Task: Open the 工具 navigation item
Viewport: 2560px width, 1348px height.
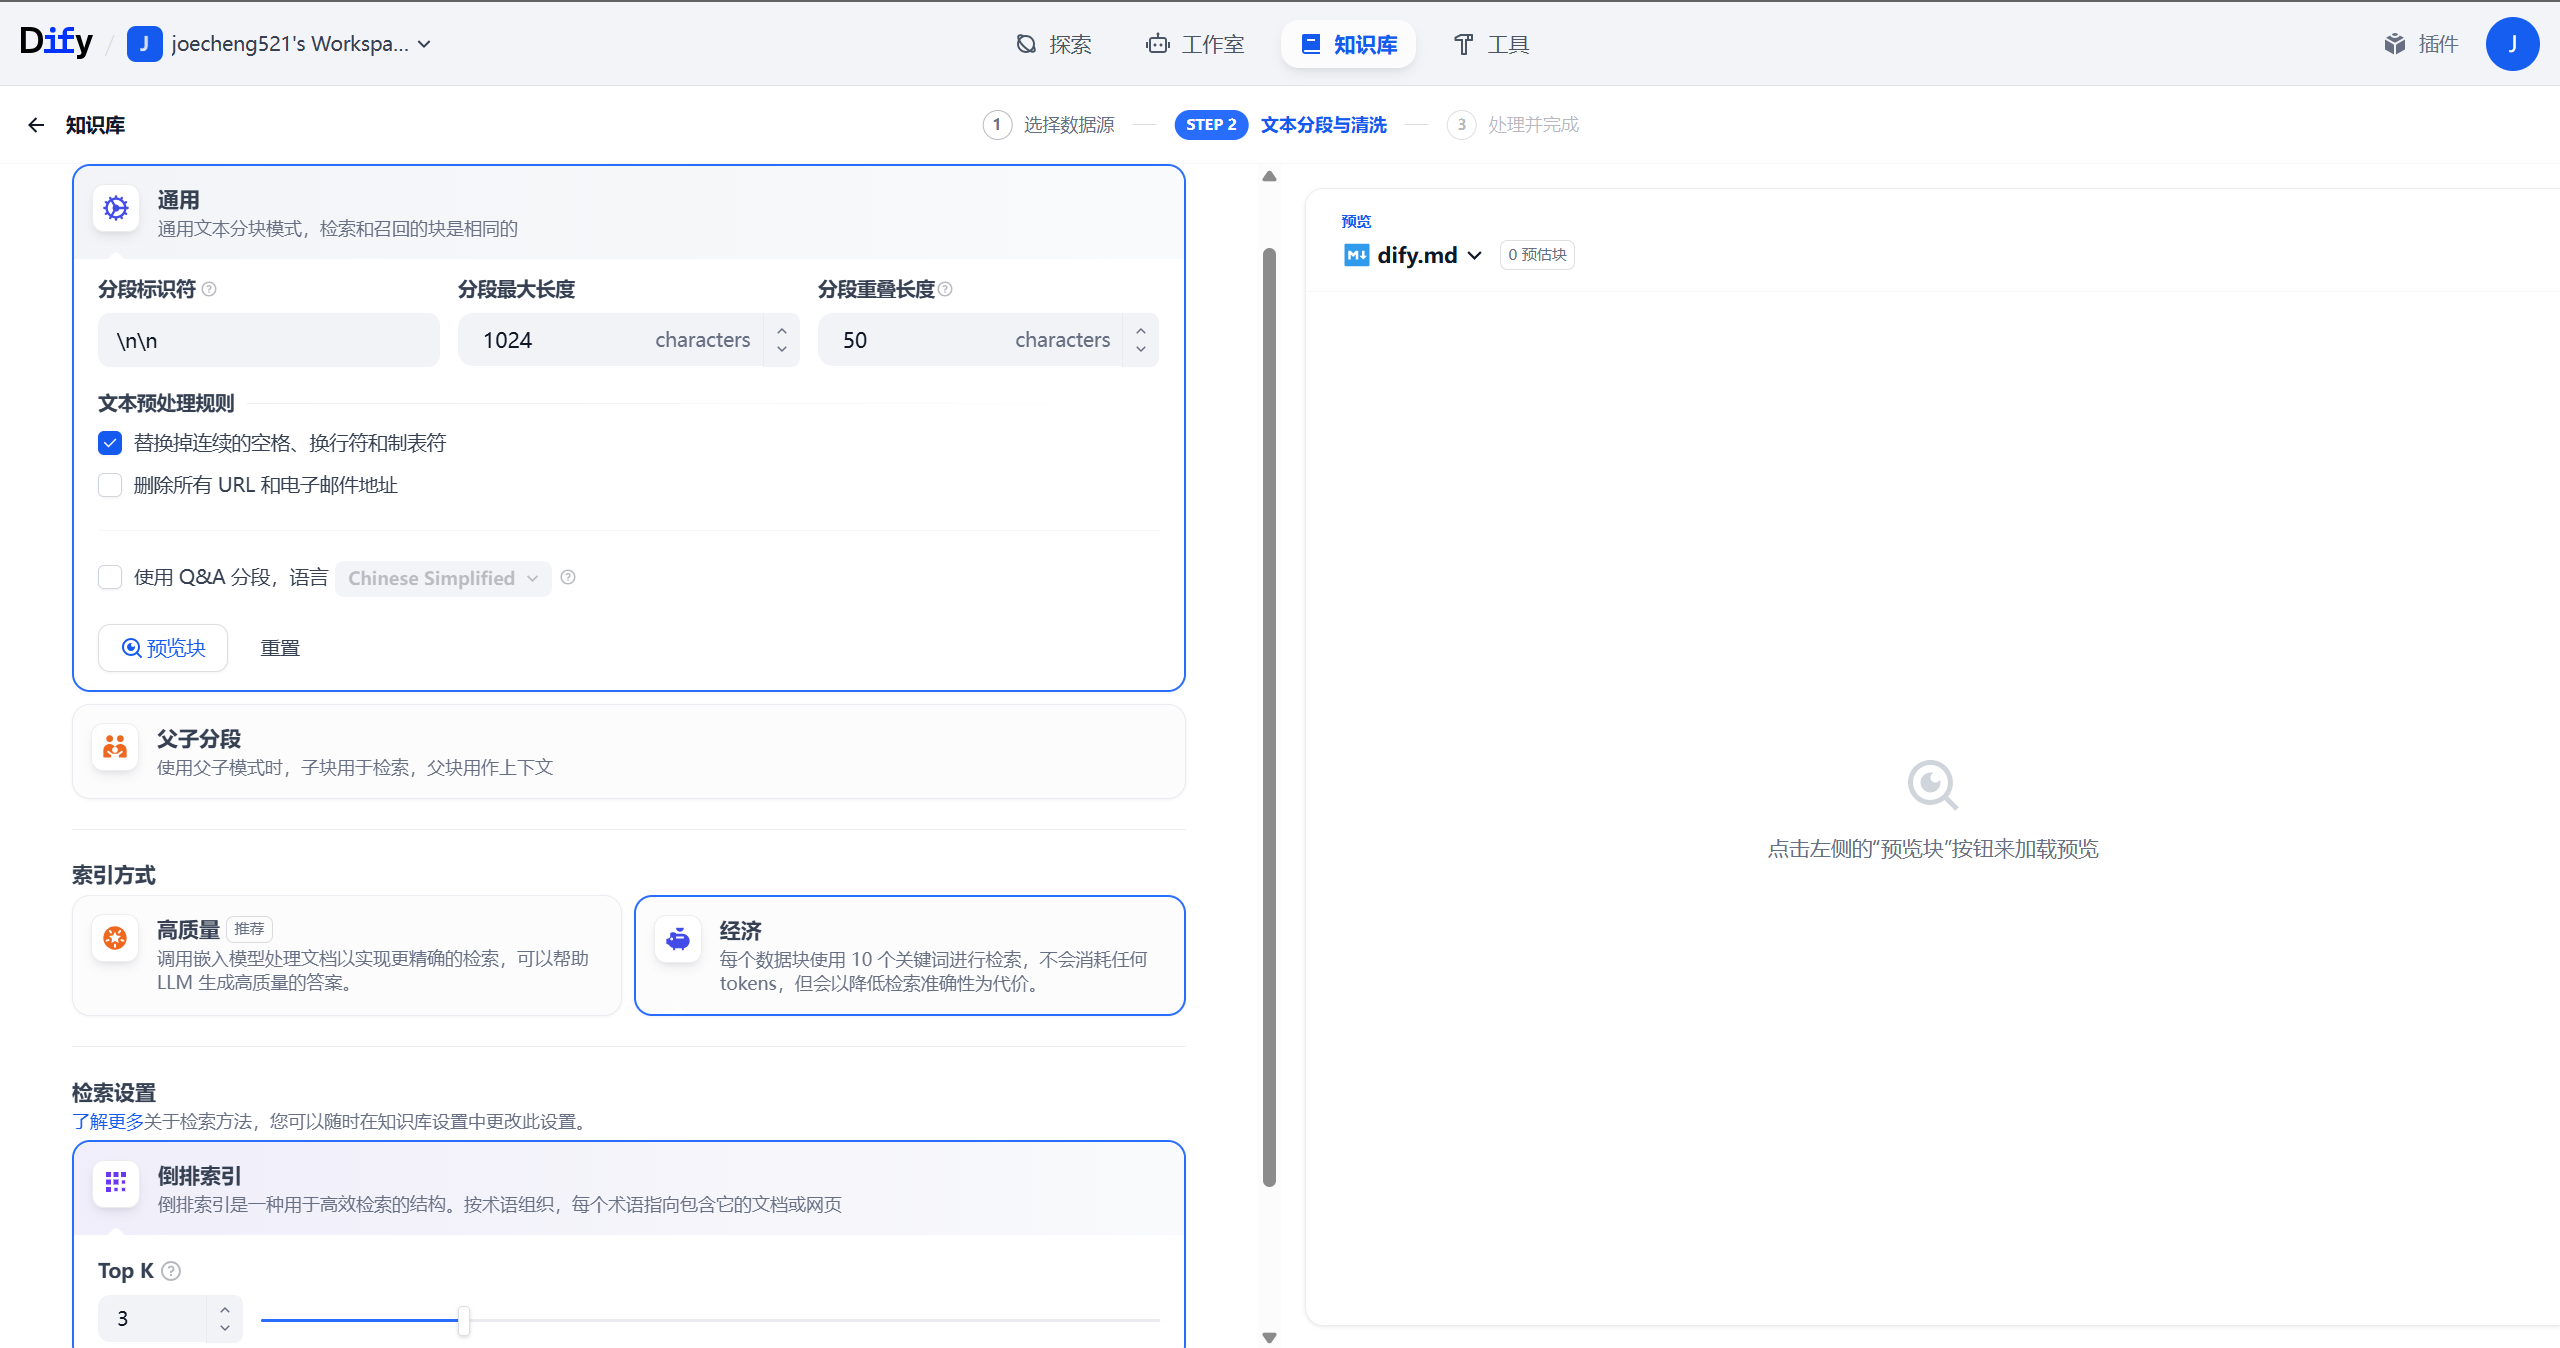Action: coord(1489,44)
